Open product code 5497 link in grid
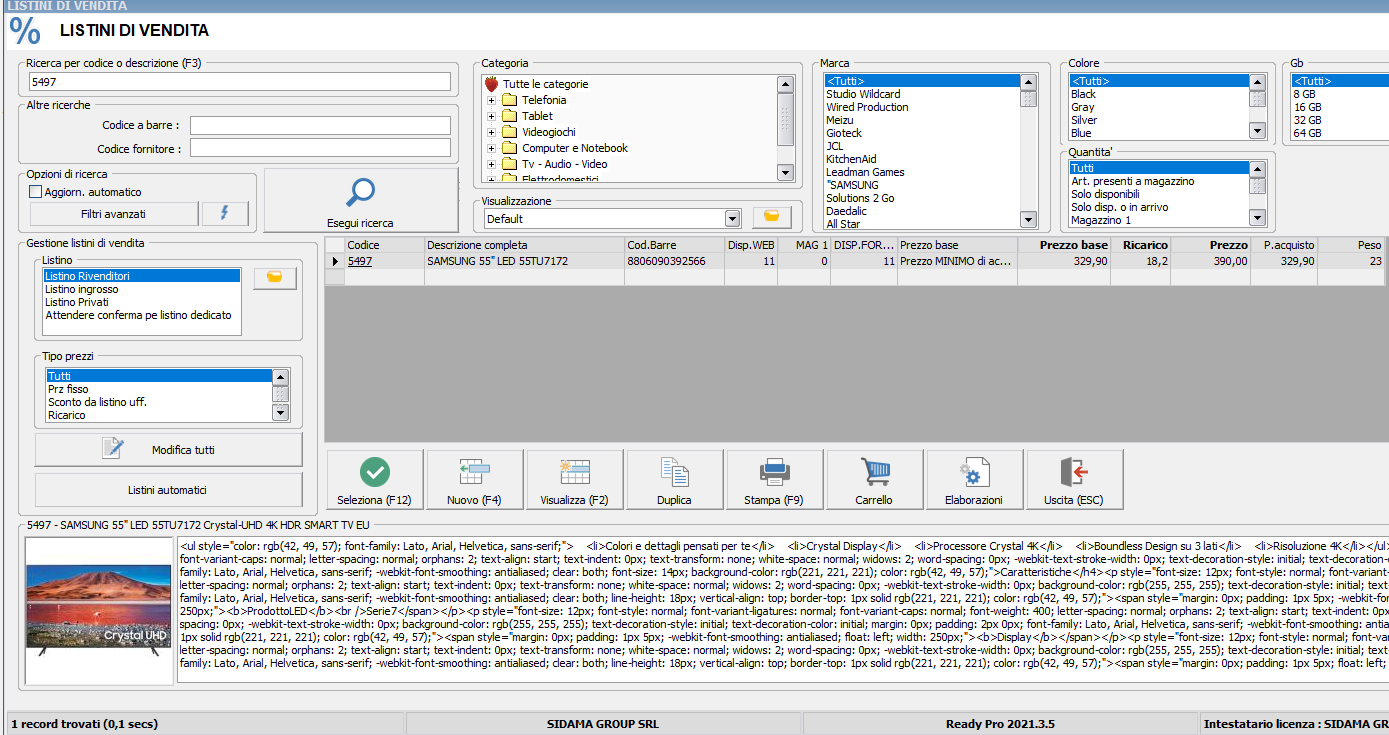This screenshot has height=735, width=1389. [359, 261]
